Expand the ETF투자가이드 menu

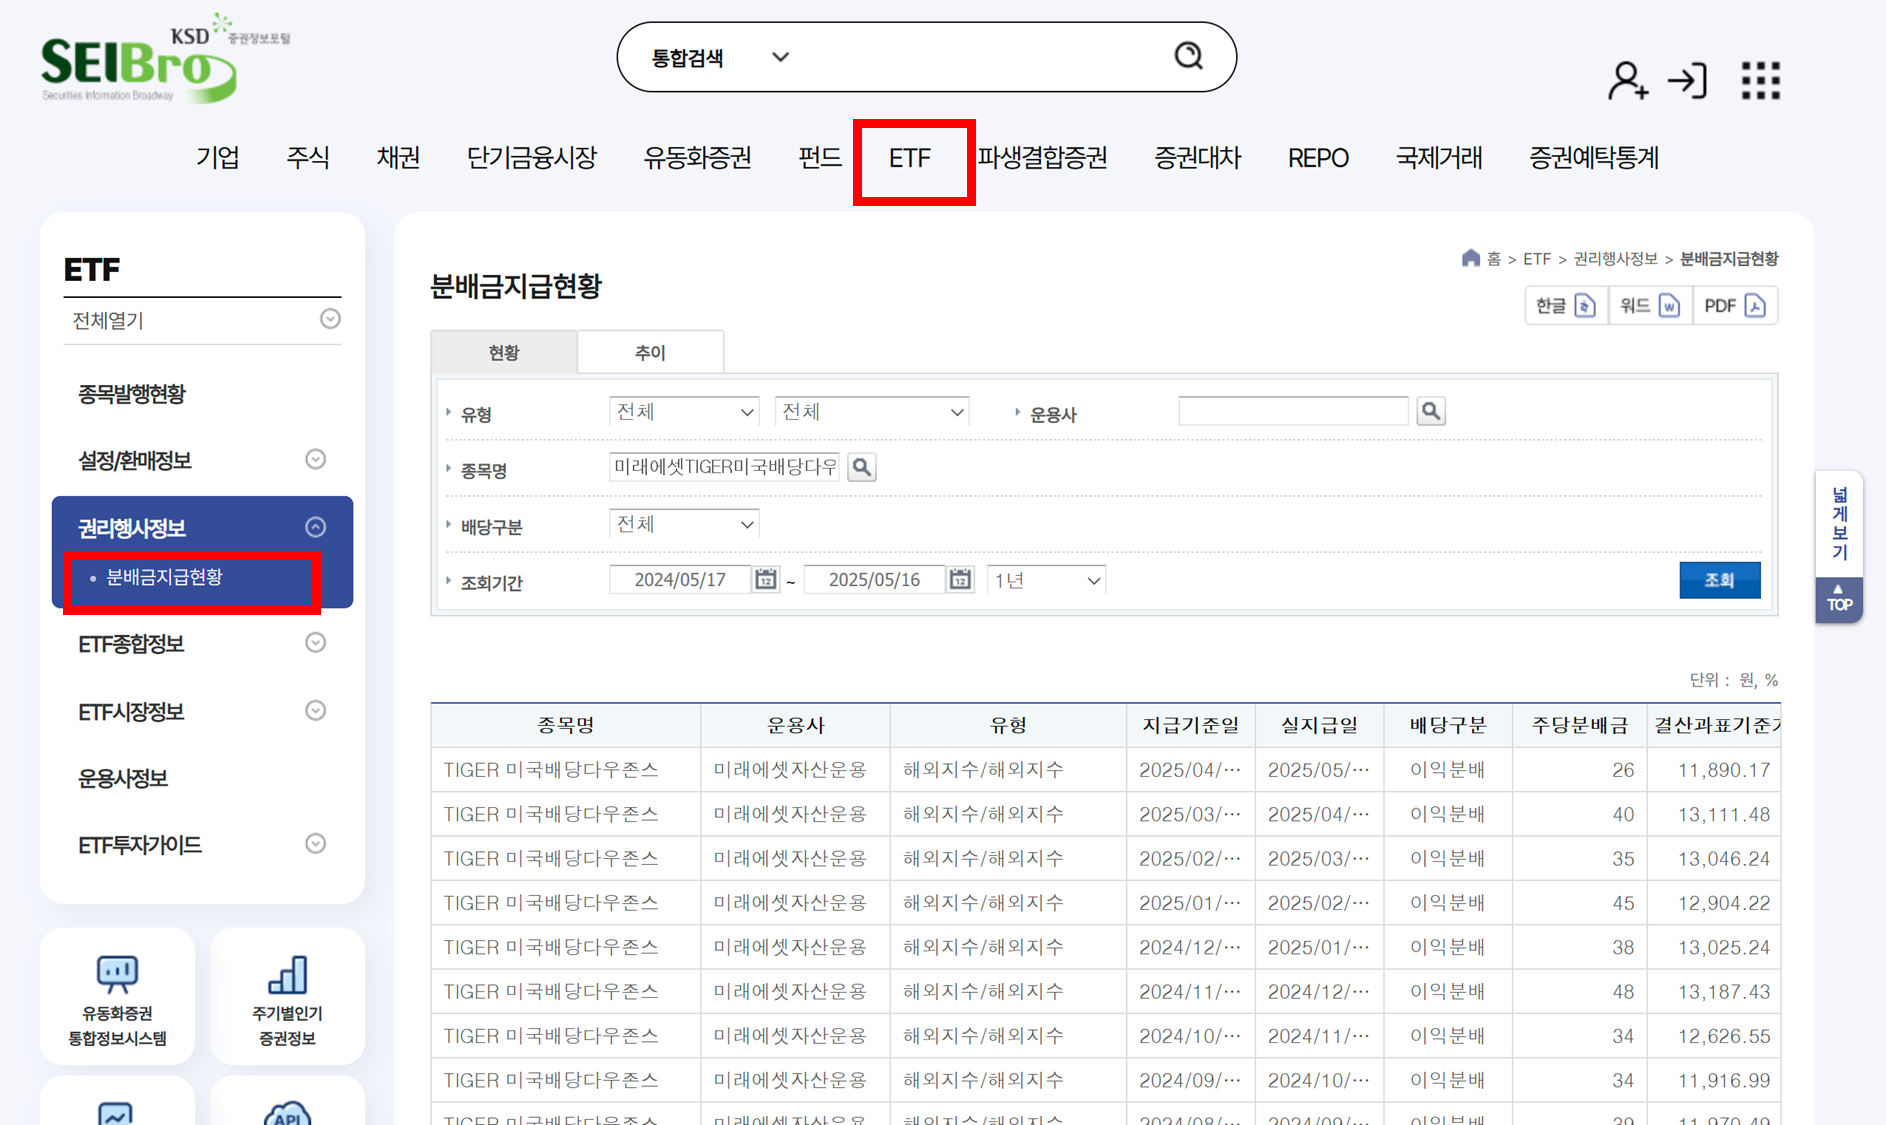coord(315,844)
